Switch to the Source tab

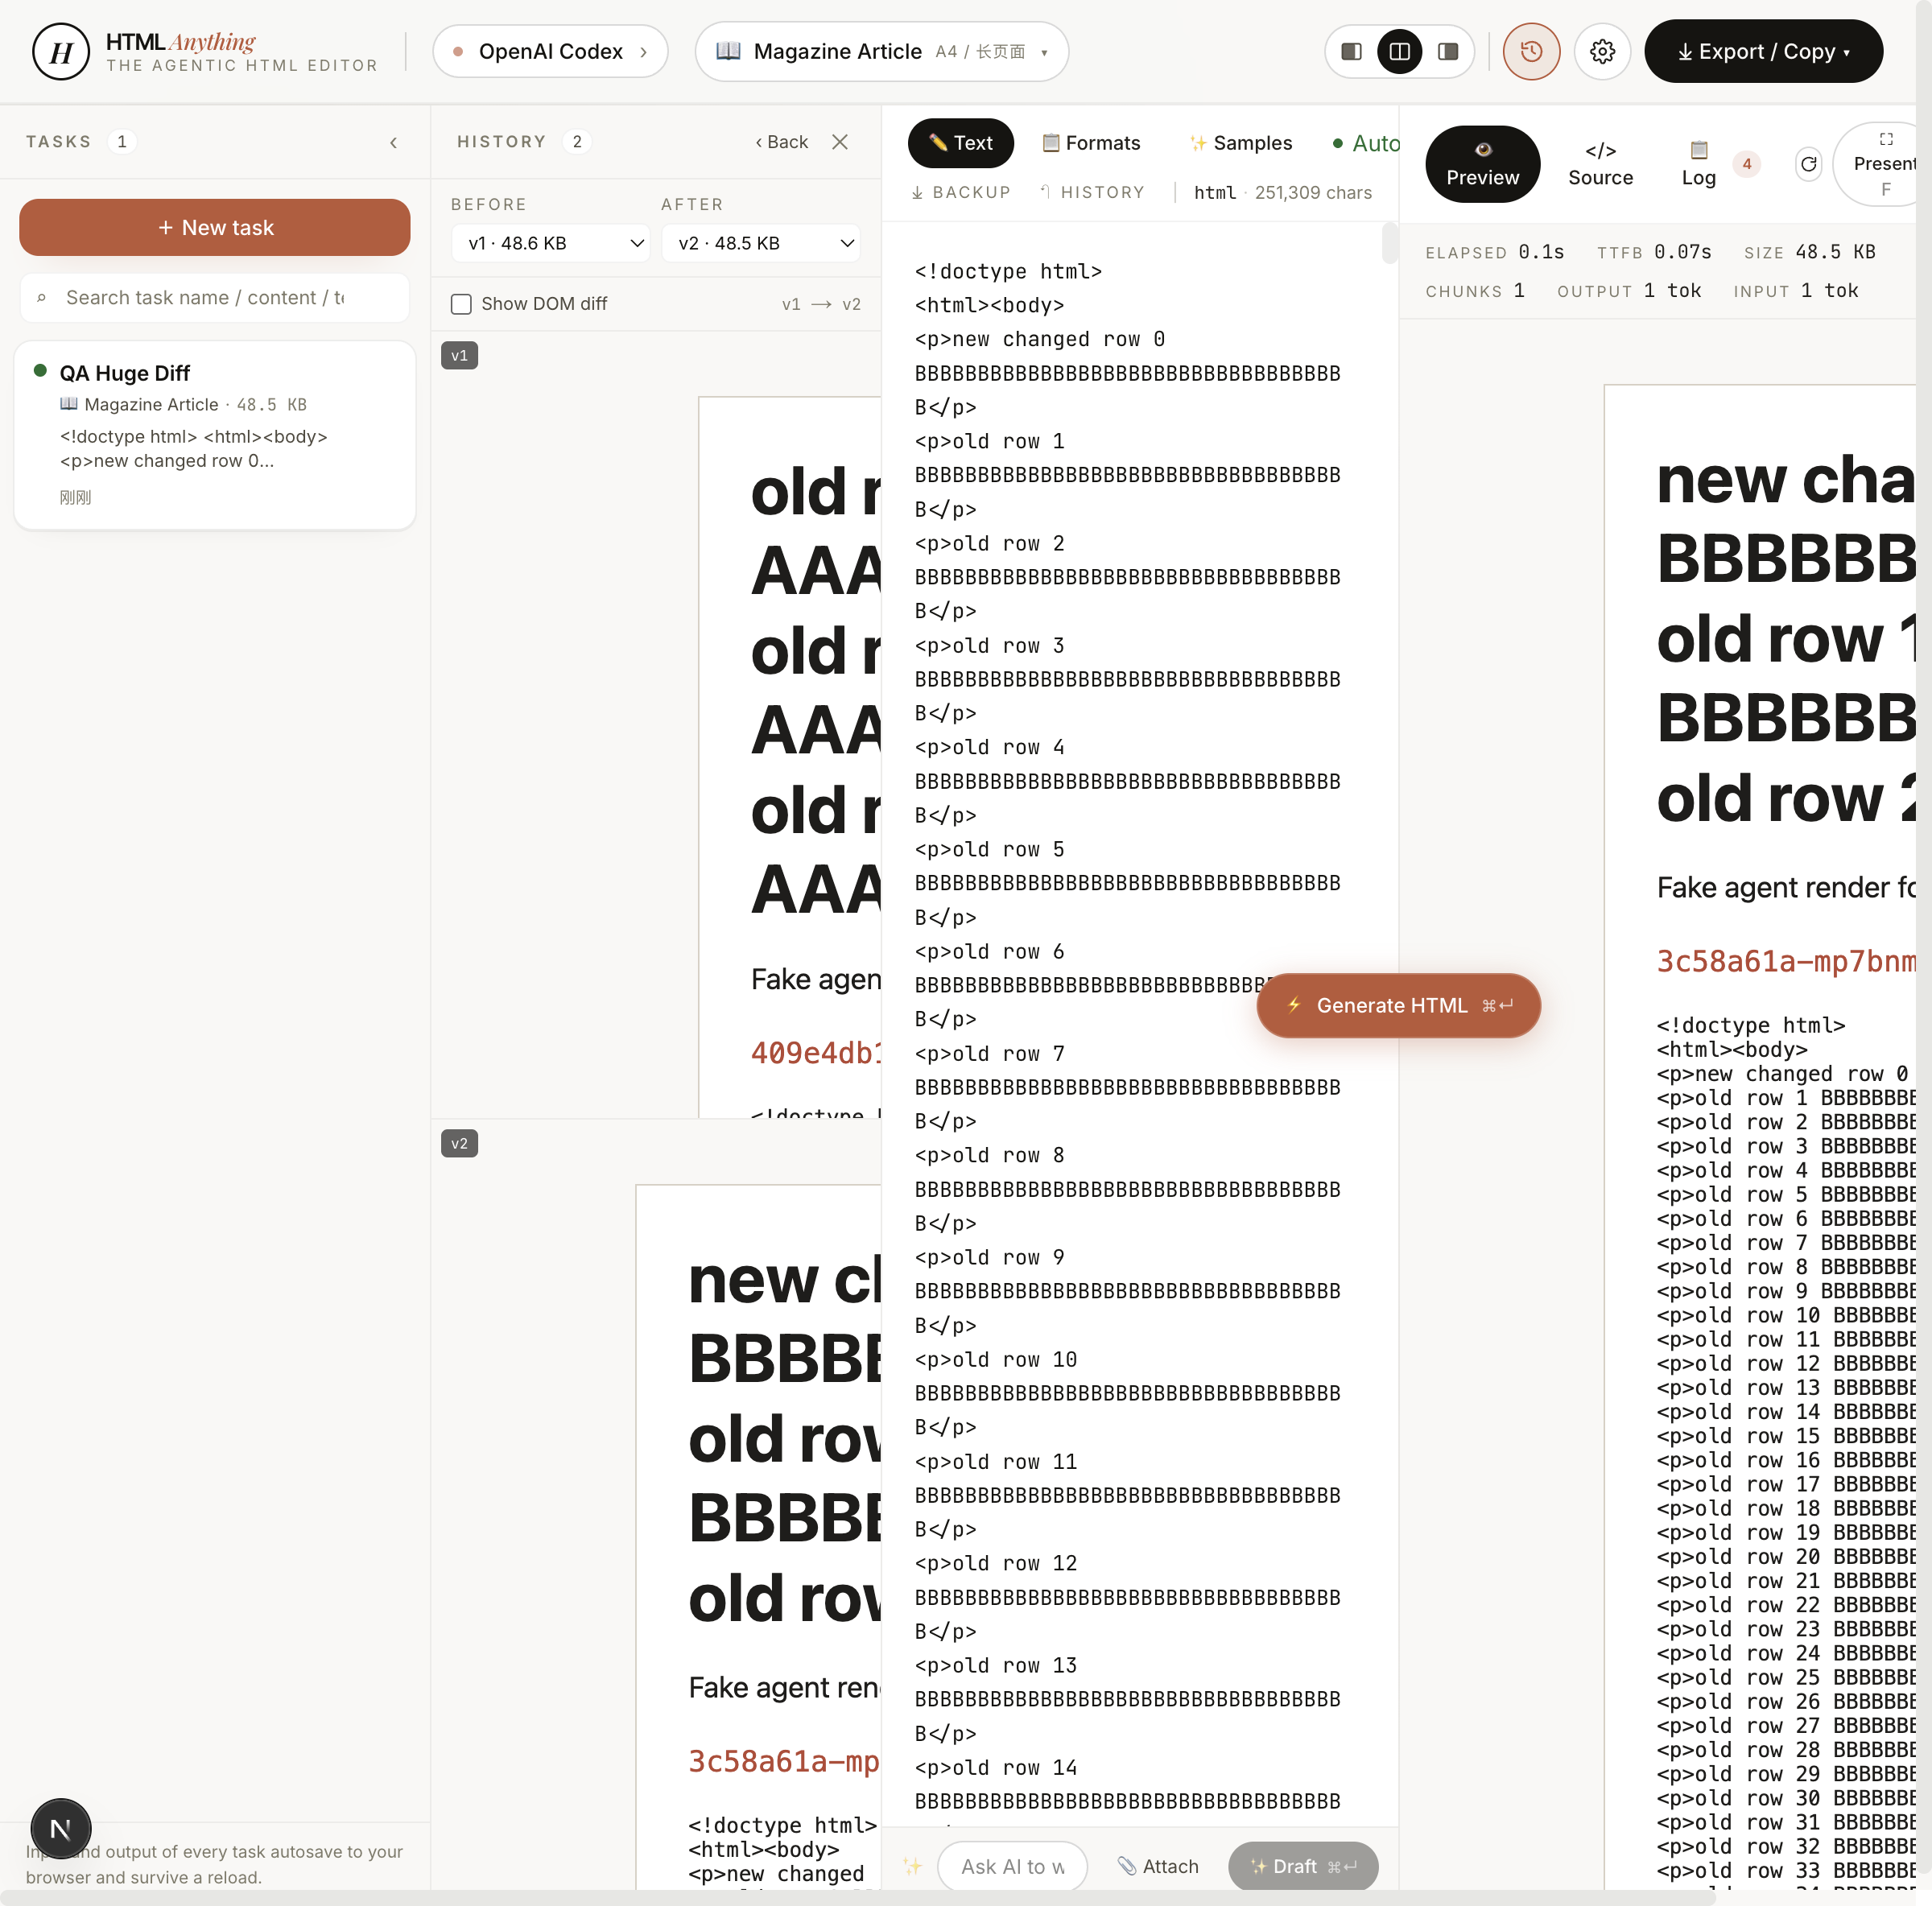1600,164
